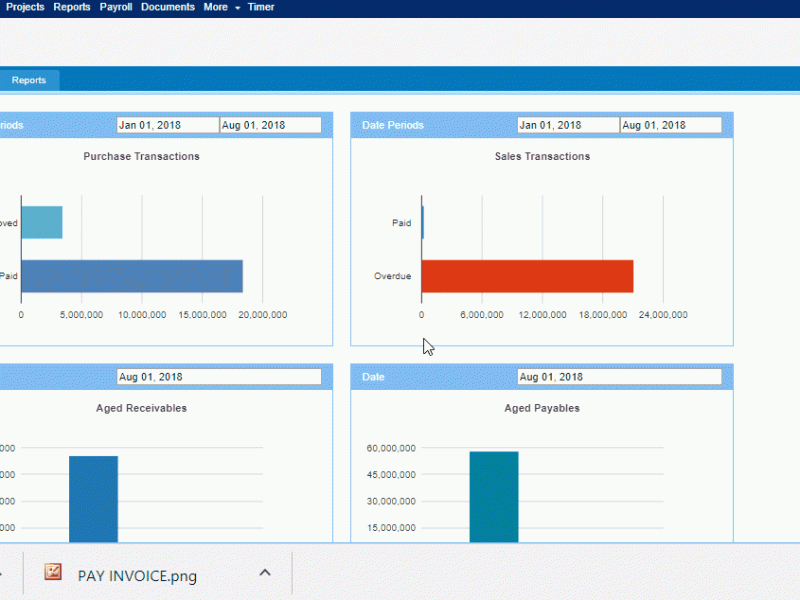800x600 pixels.
Task: Click the light teal Approved purchases bar
Action: click(x=42, y=222)
